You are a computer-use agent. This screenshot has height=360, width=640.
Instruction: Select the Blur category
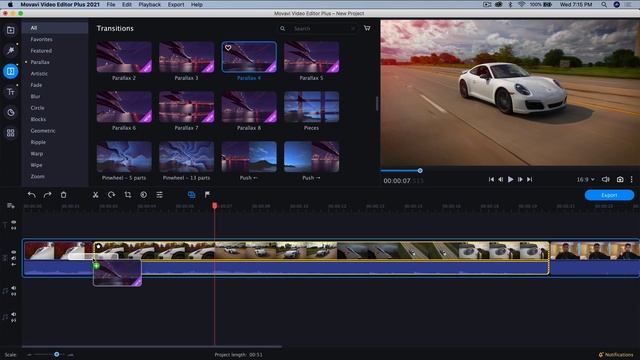pos(36,96)
